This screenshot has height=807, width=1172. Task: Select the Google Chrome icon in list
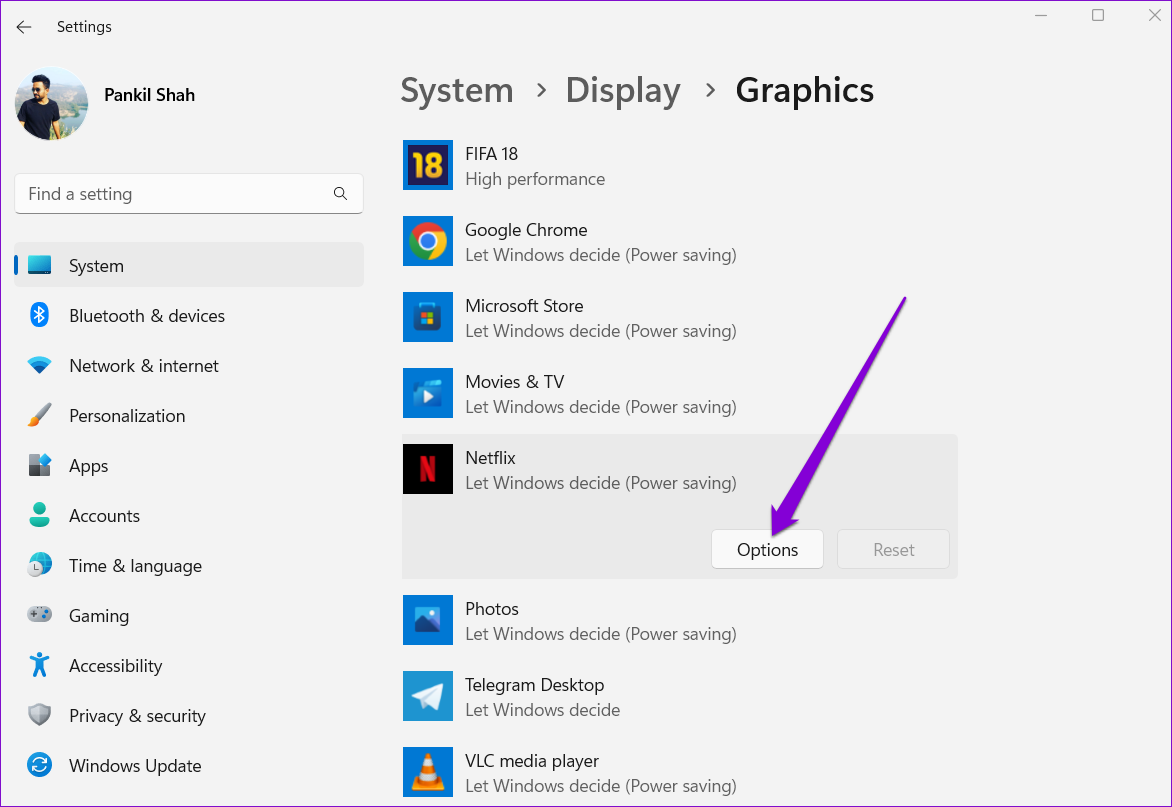coord(427,241)
